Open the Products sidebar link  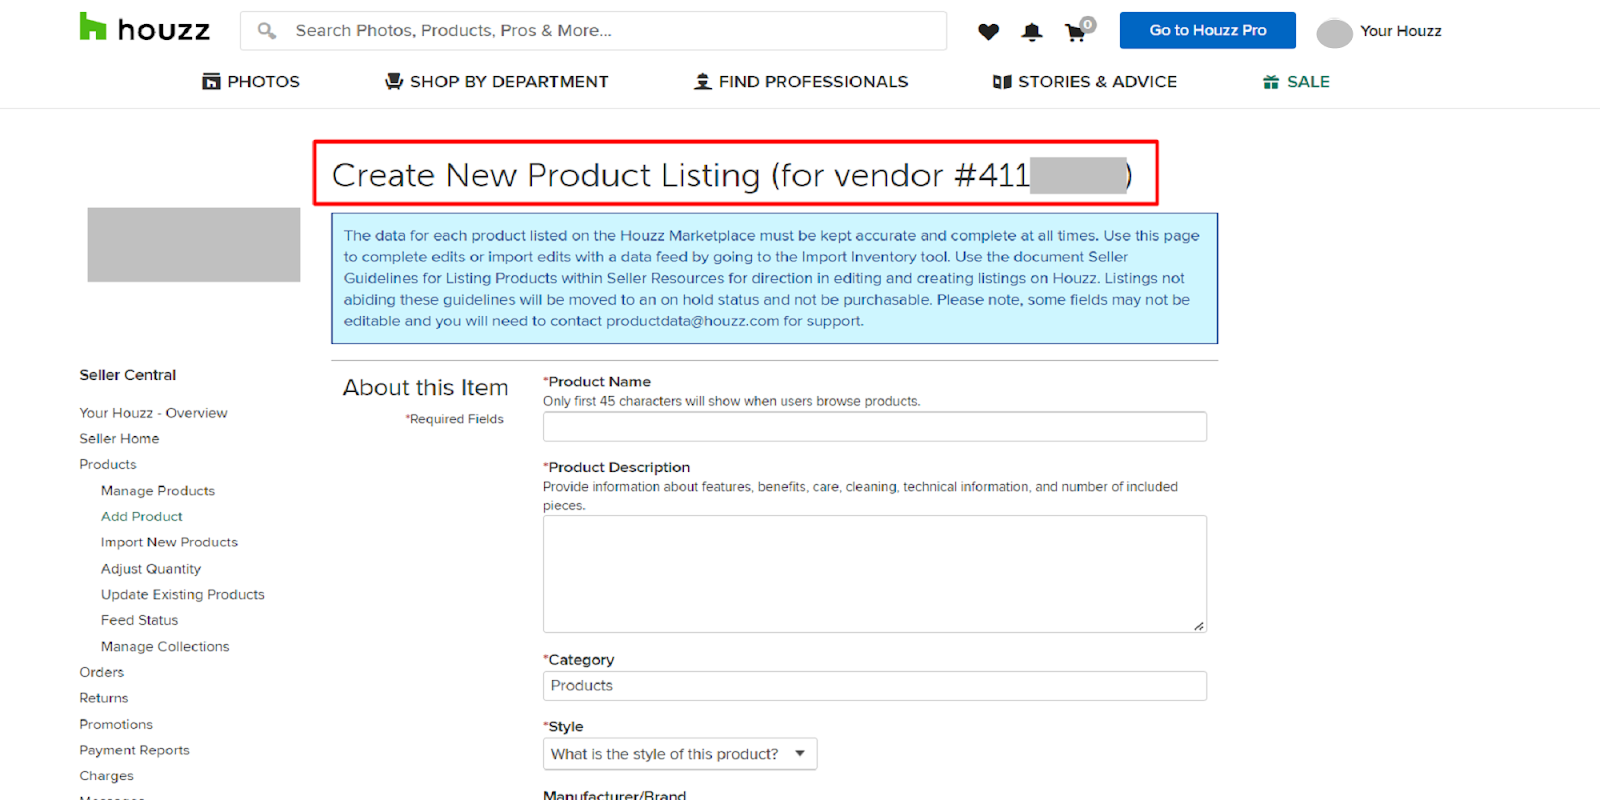pos(108,465)
